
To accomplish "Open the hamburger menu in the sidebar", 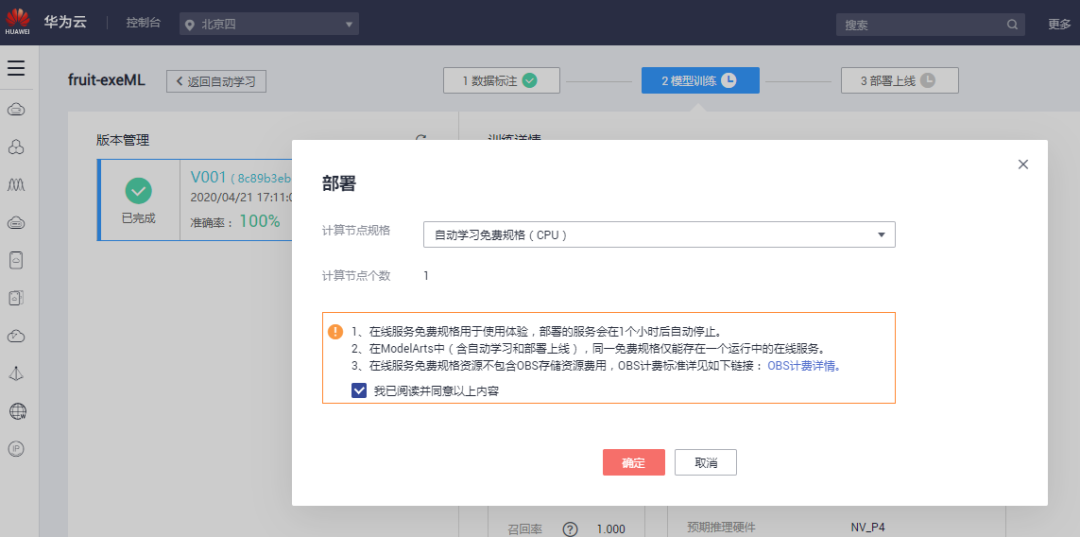I will [x=17, y=68].
